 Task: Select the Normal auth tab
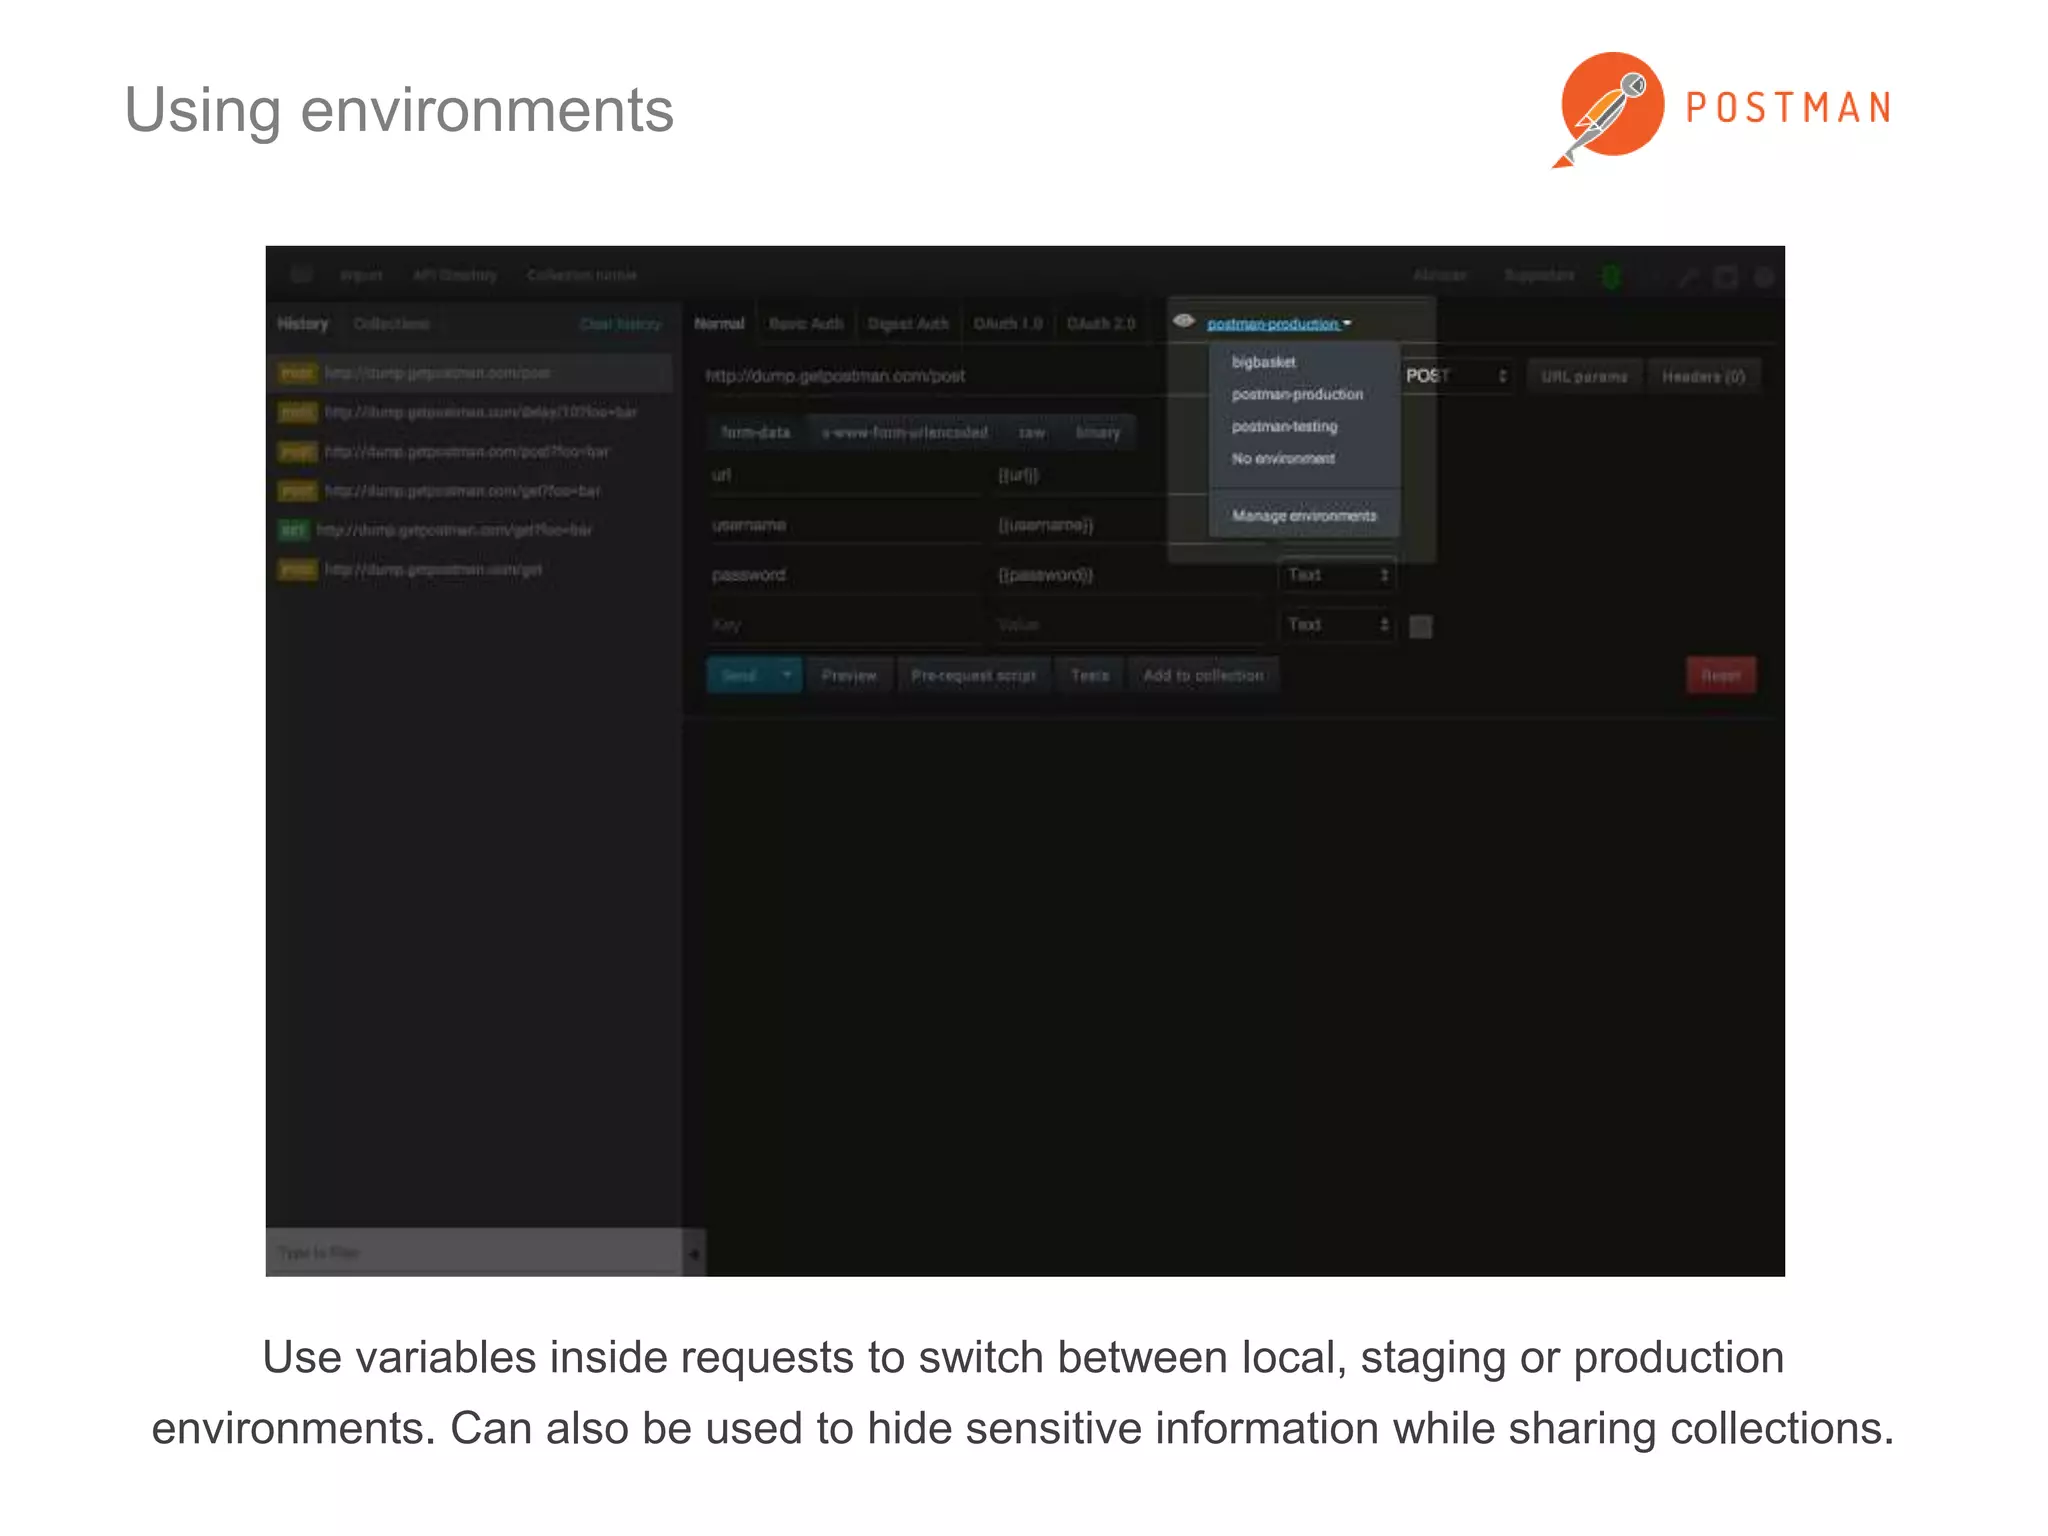coord(719,323)
